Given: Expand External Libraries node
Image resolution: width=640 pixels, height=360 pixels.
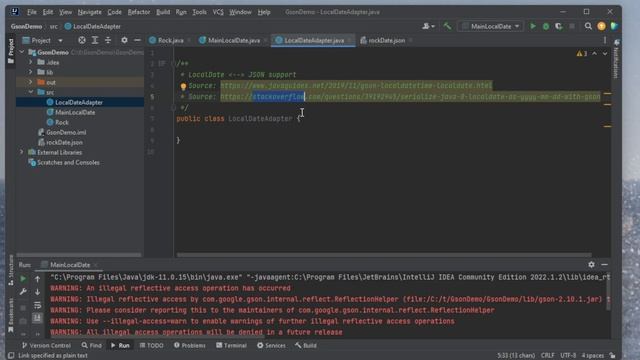Looking at the screenshot, I should click(22, 152).
